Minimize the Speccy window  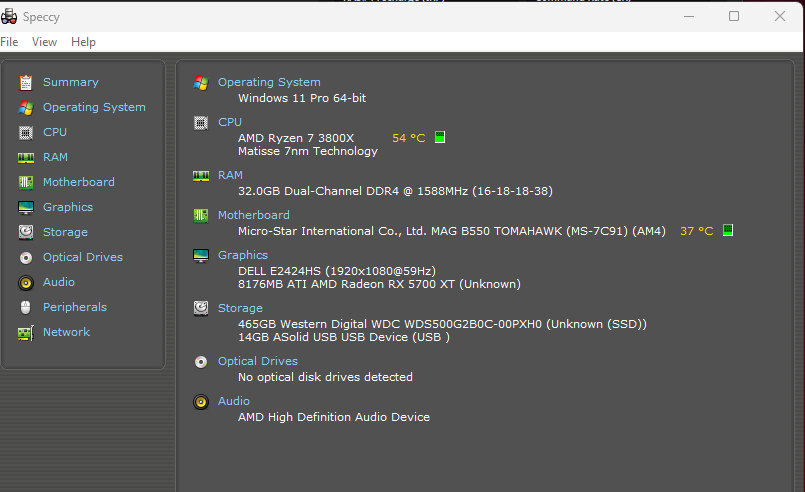(x=688, y=16)
